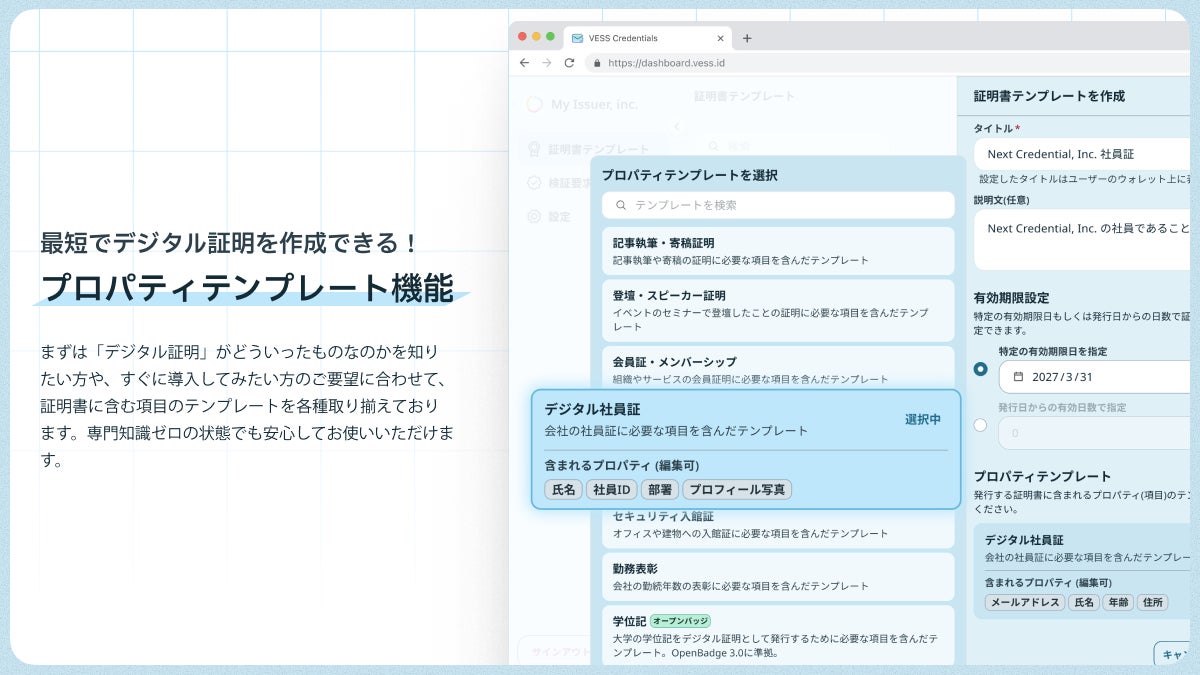Click the 住所 property chip
This screenshot has width=1200, height=675.
coord(1153,602)
